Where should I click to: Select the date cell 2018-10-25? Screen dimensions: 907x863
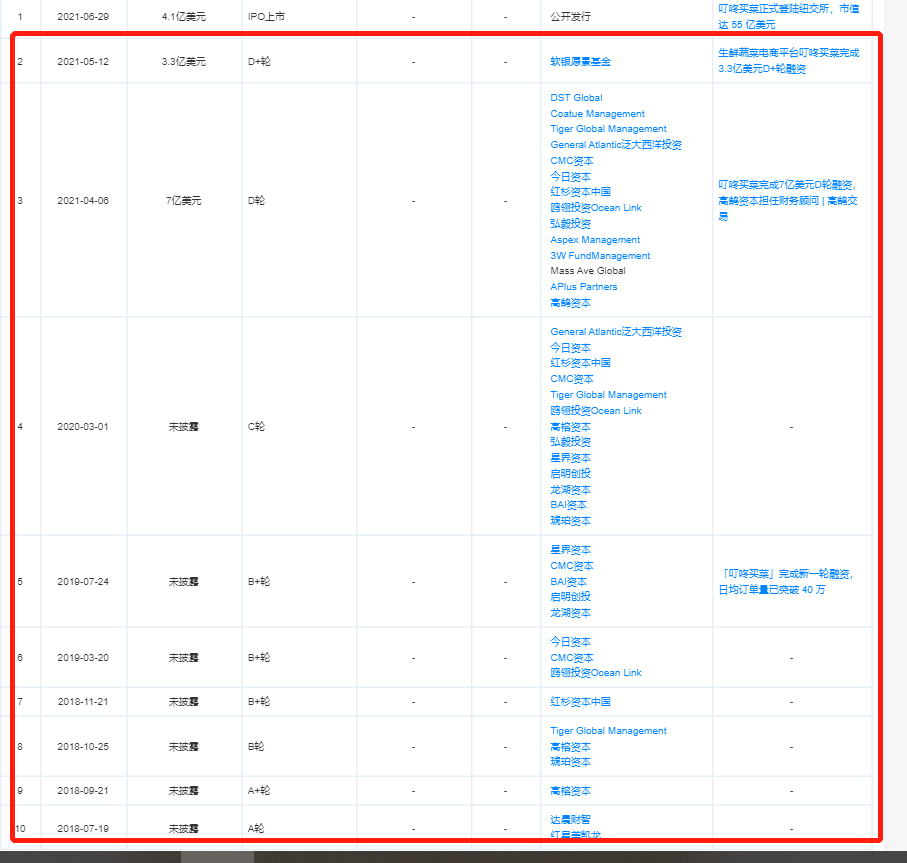(x=83, y=747)
